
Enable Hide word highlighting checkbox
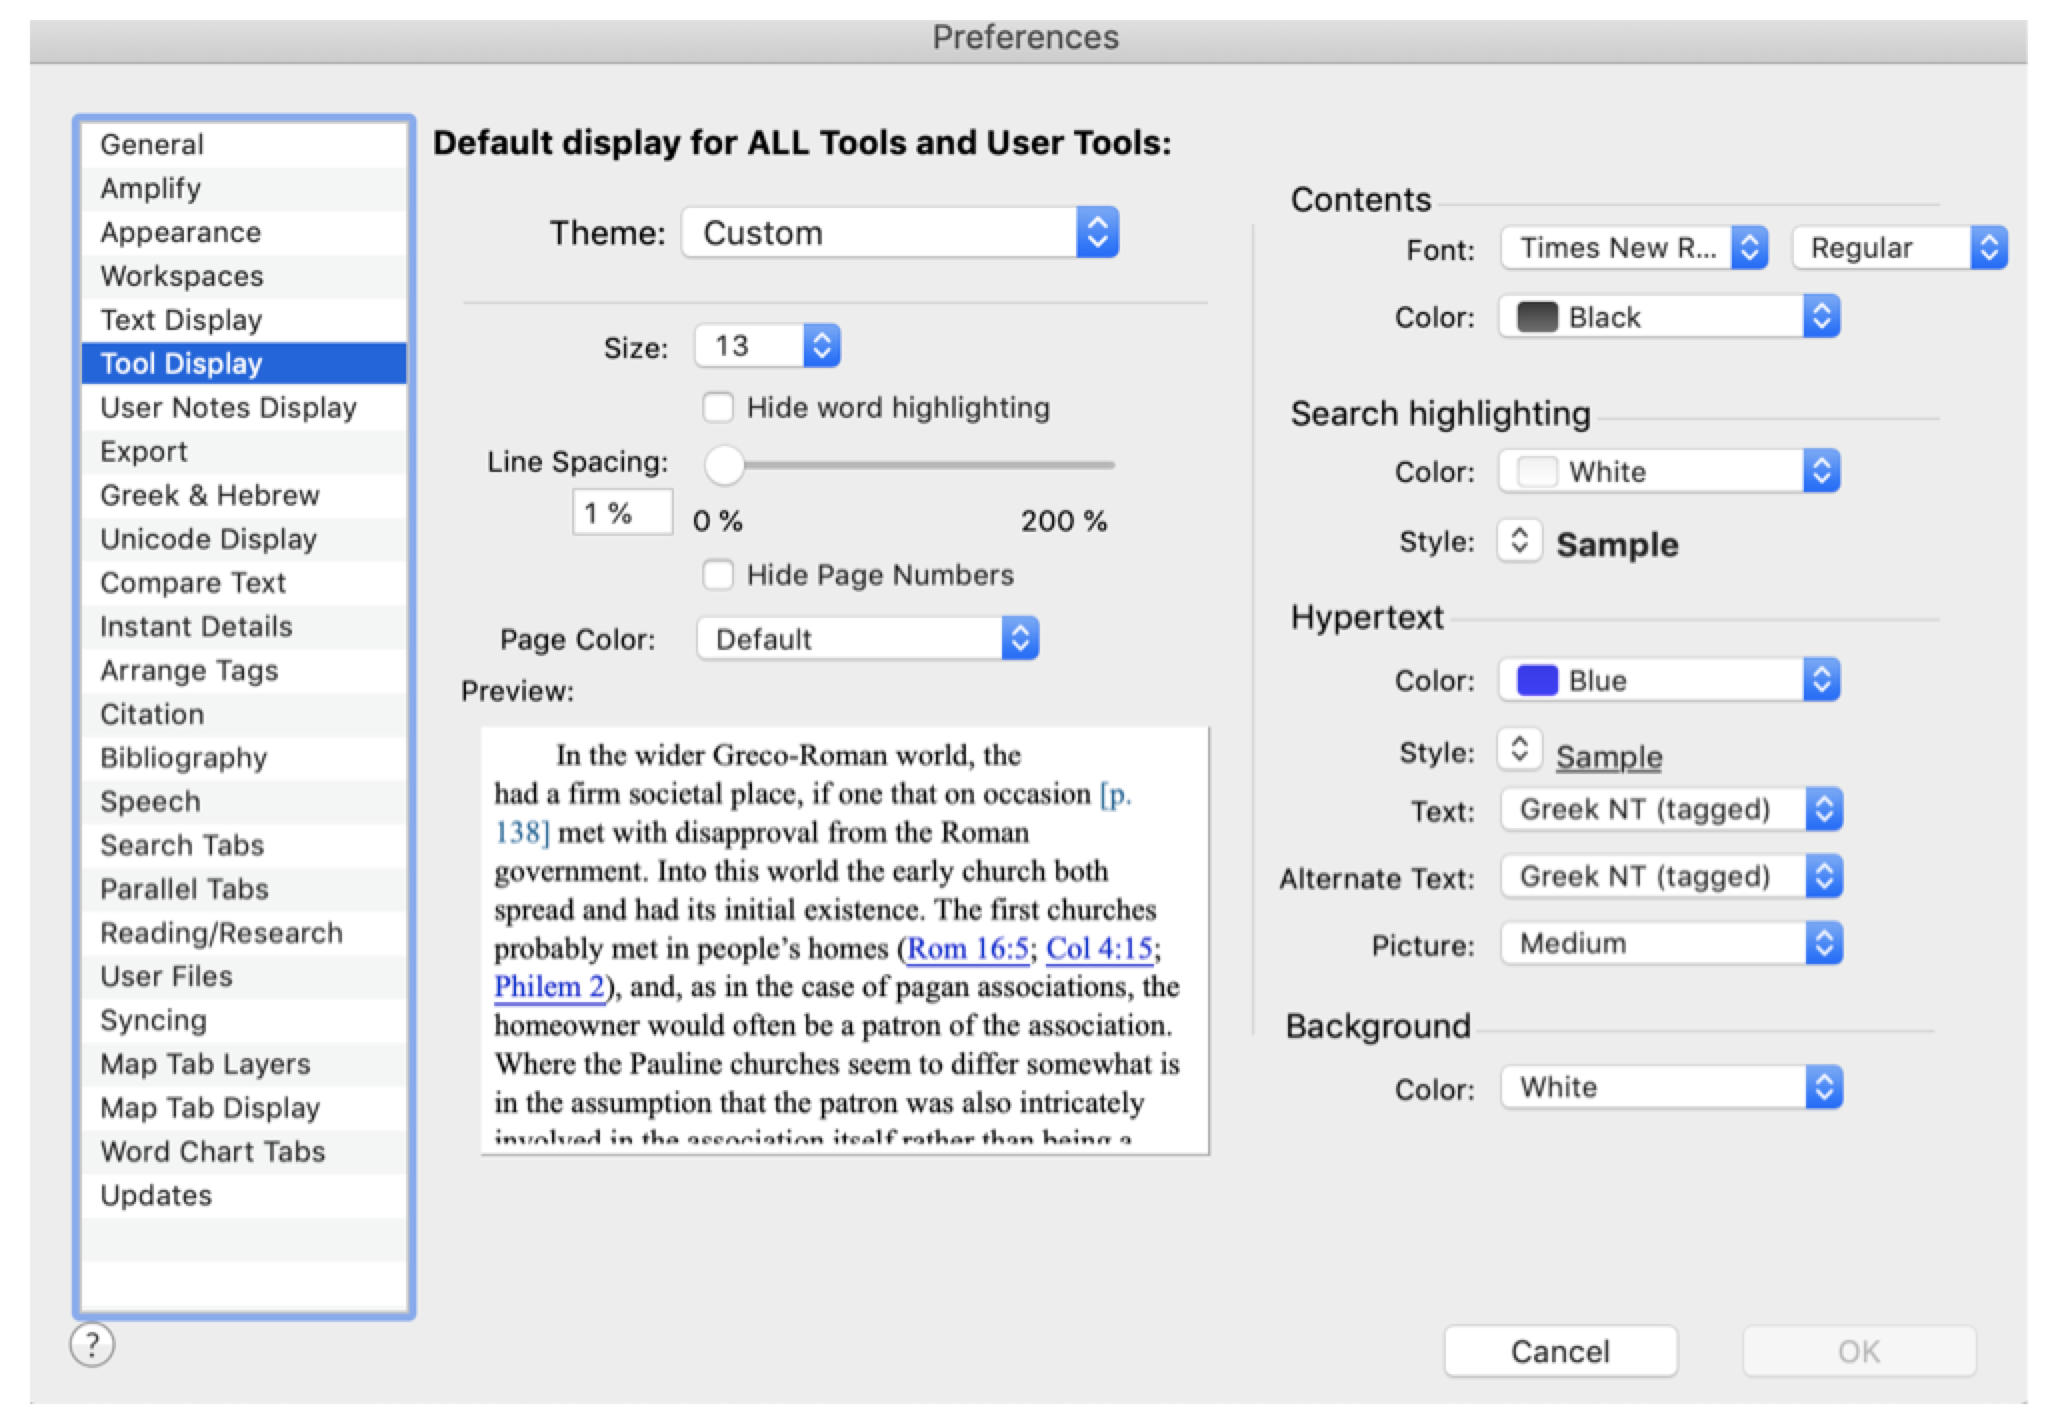point(718,407)
